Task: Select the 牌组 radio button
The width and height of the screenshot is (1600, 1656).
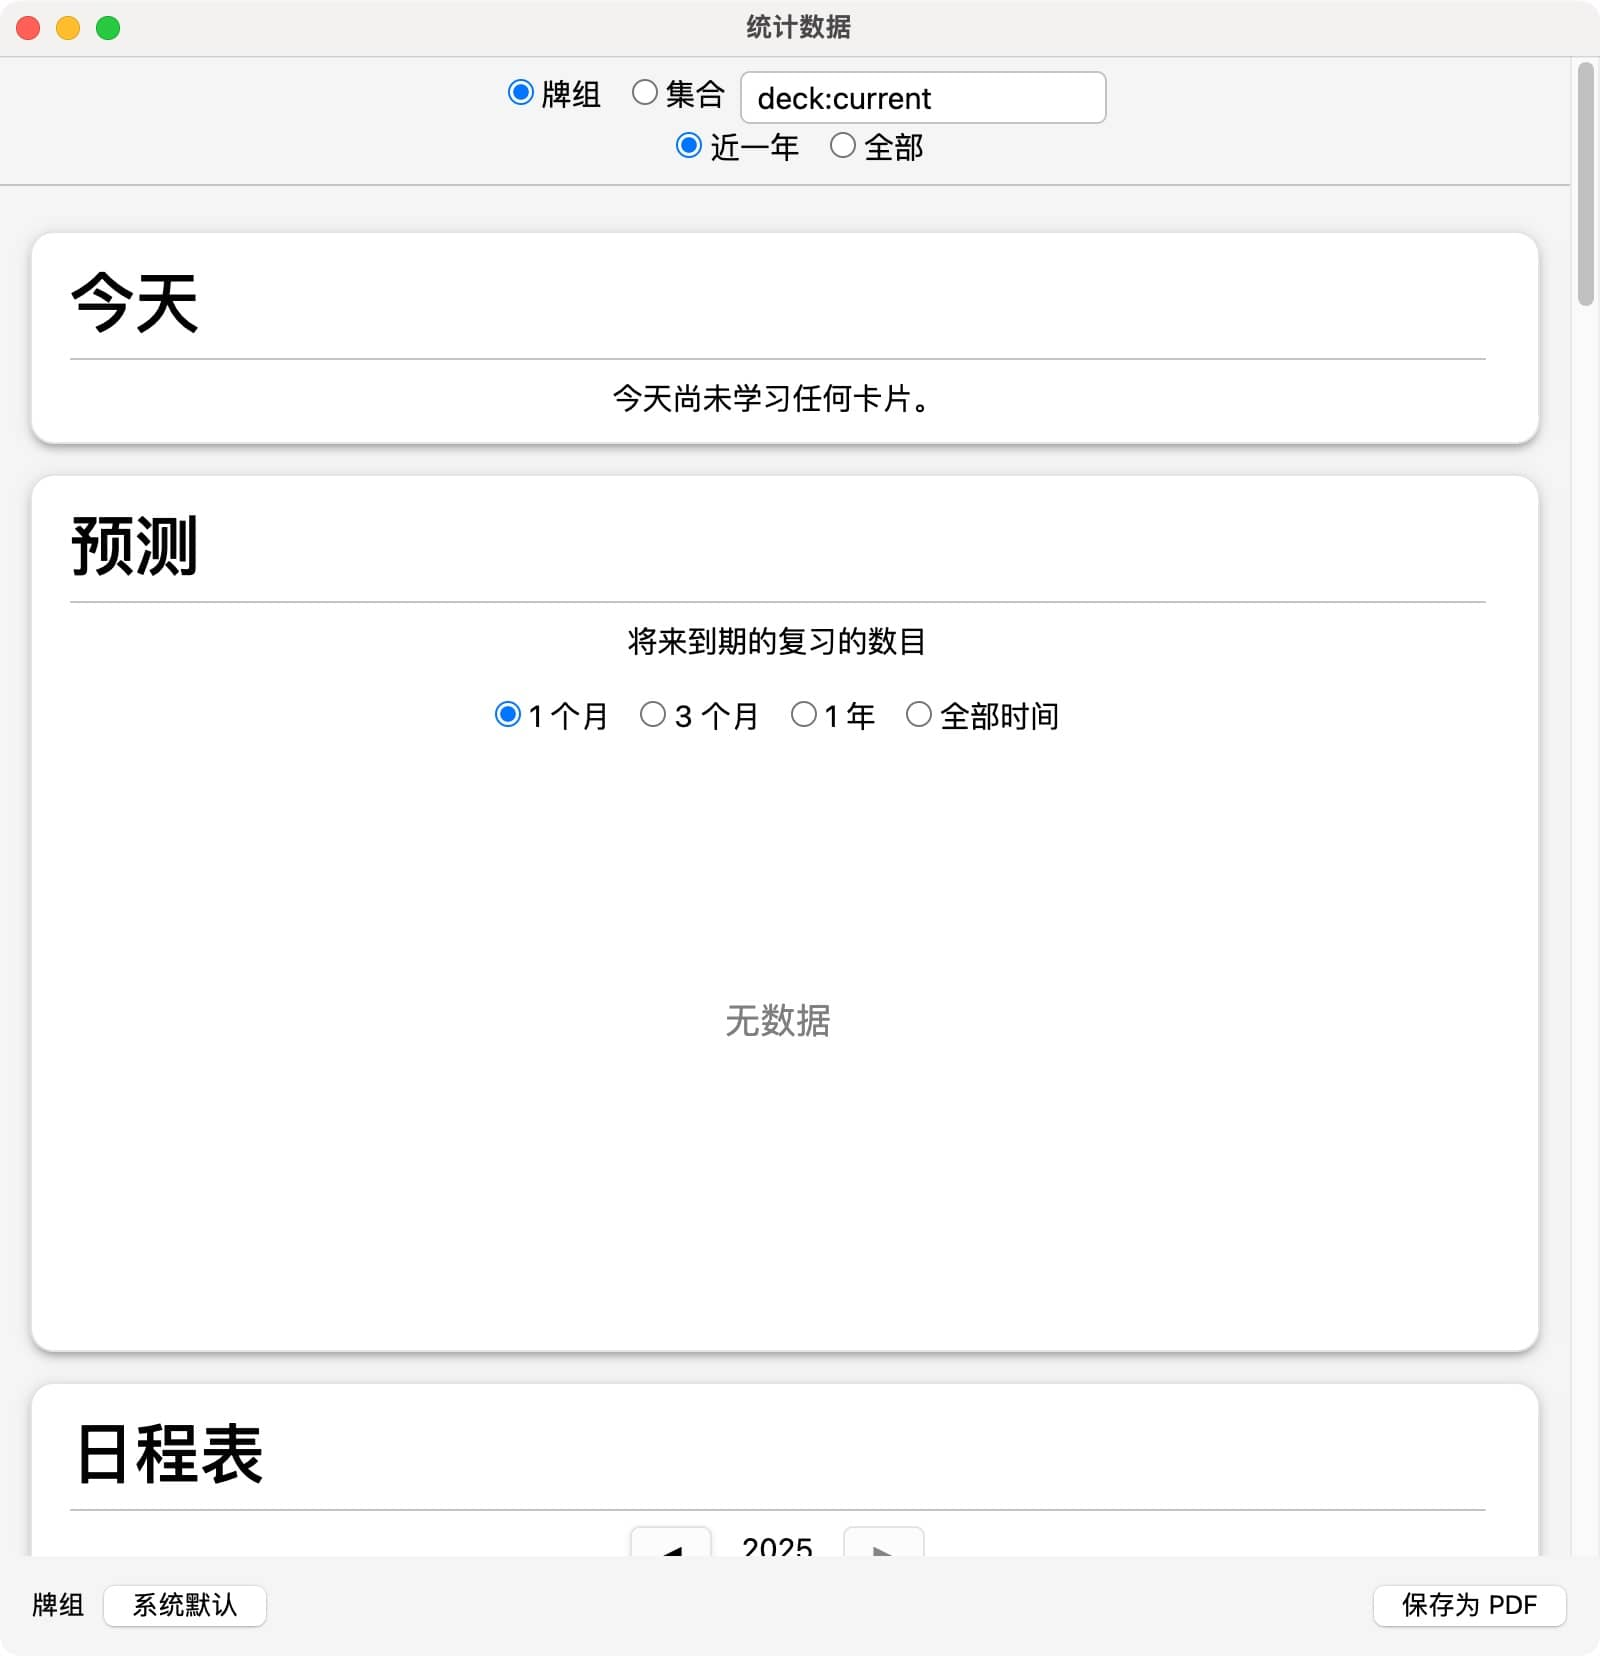Action: click(521, 93)
